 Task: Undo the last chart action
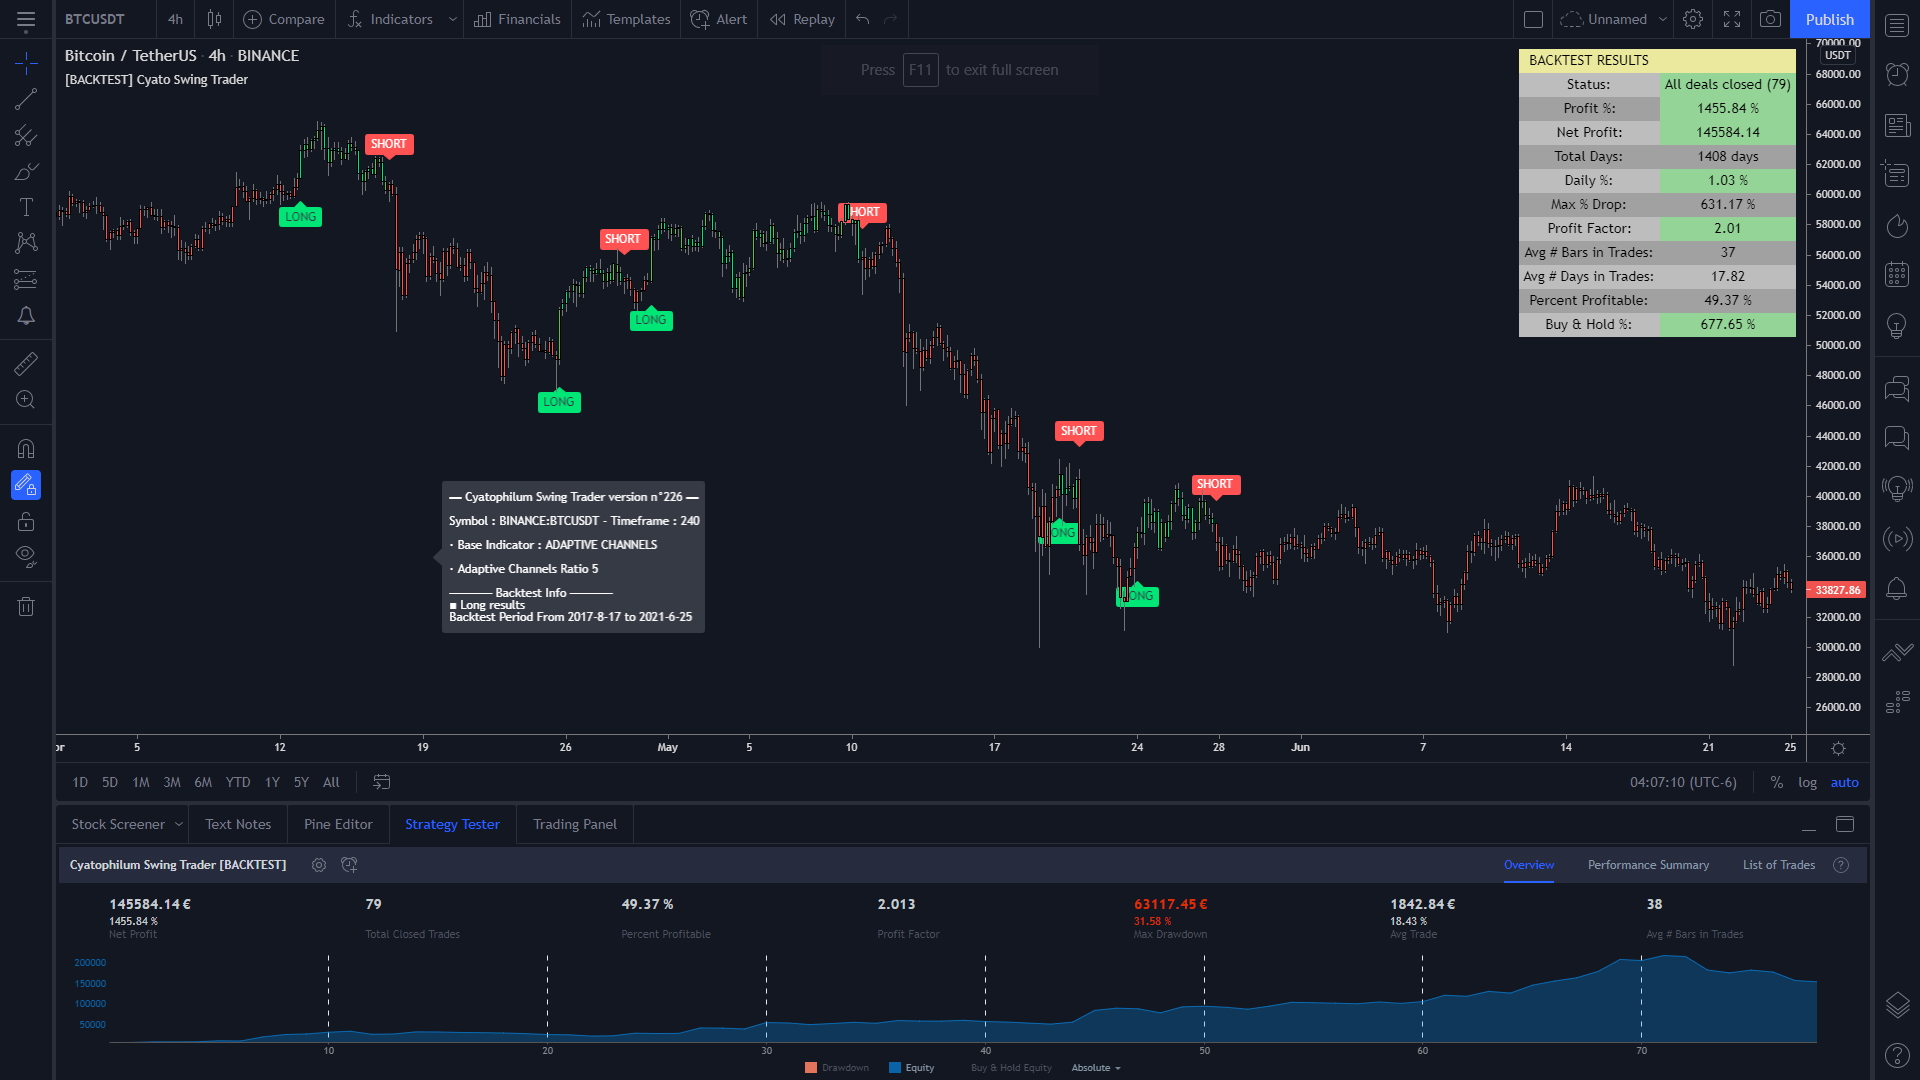click(x=862, y=19)
